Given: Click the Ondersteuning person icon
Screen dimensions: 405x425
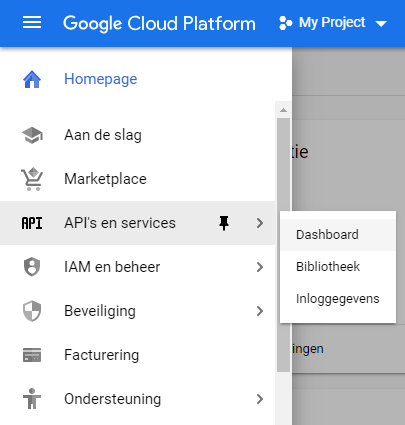Looking at the screenshot, I should (x=32, y=399).
